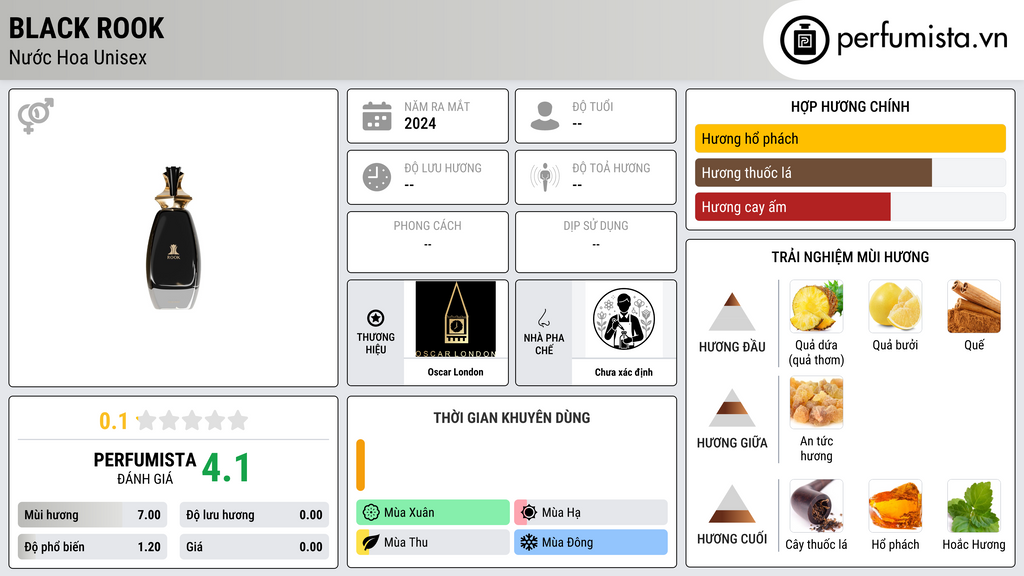Screen dimensions: 1024x576
Task: Click the Mùa Xuân flower icon
Action: pyautogui.click(x=371, y=513)
